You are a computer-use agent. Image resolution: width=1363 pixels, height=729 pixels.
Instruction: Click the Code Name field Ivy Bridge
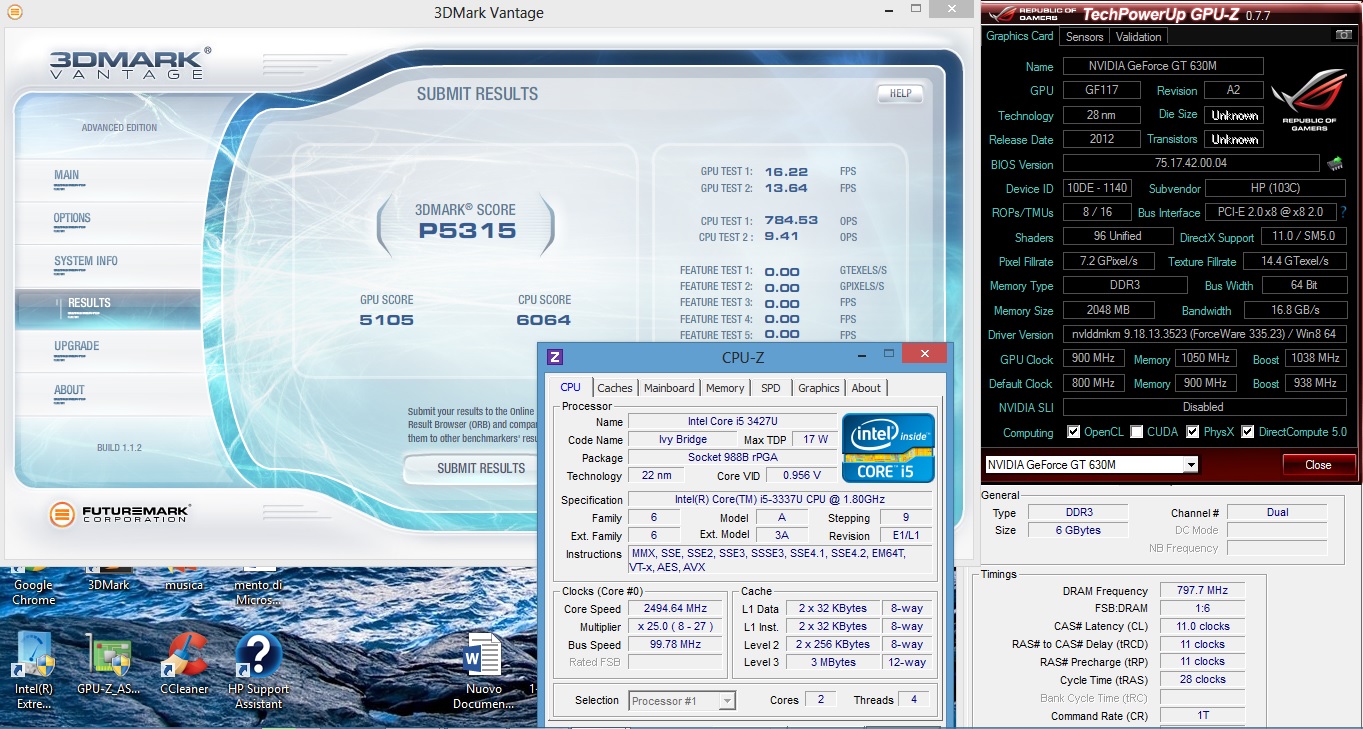[x=683, y=440]
